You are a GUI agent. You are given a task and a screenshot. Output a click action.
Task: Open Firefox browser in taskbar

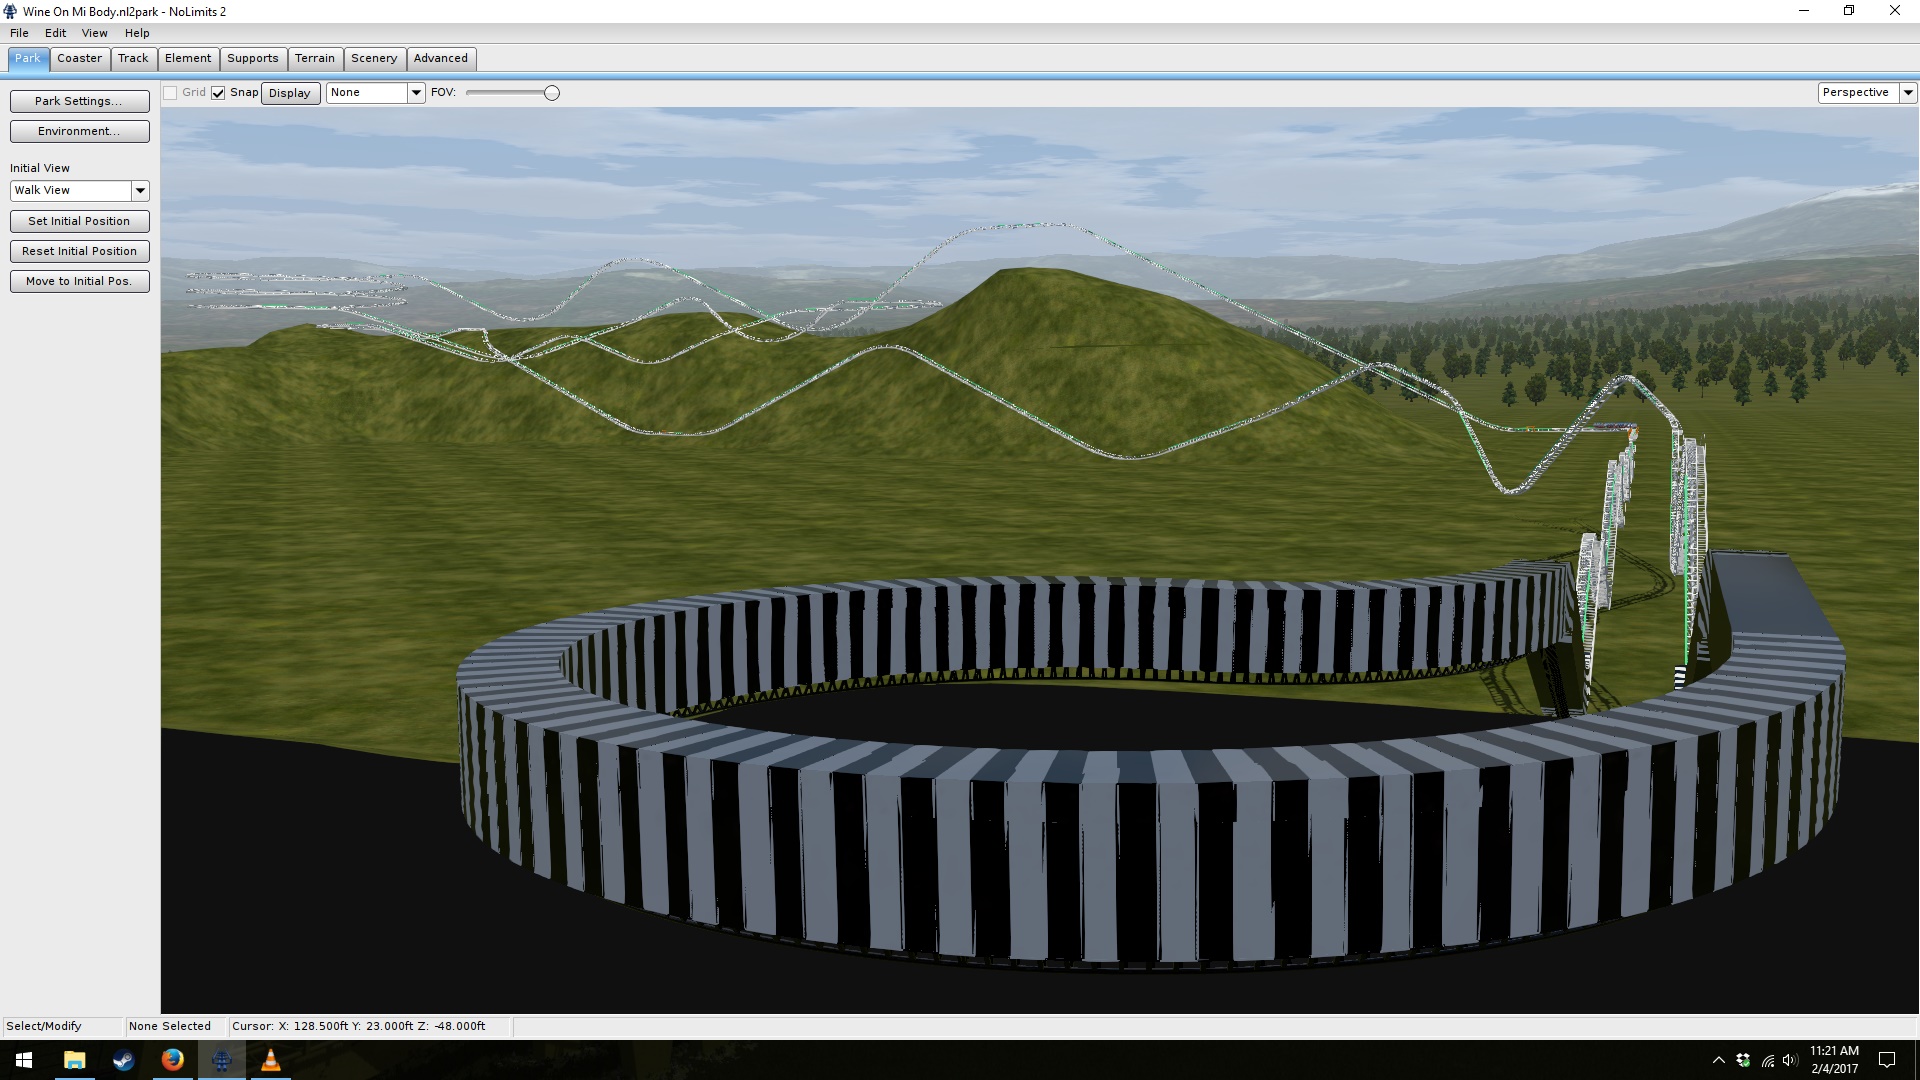[172, 1060]
